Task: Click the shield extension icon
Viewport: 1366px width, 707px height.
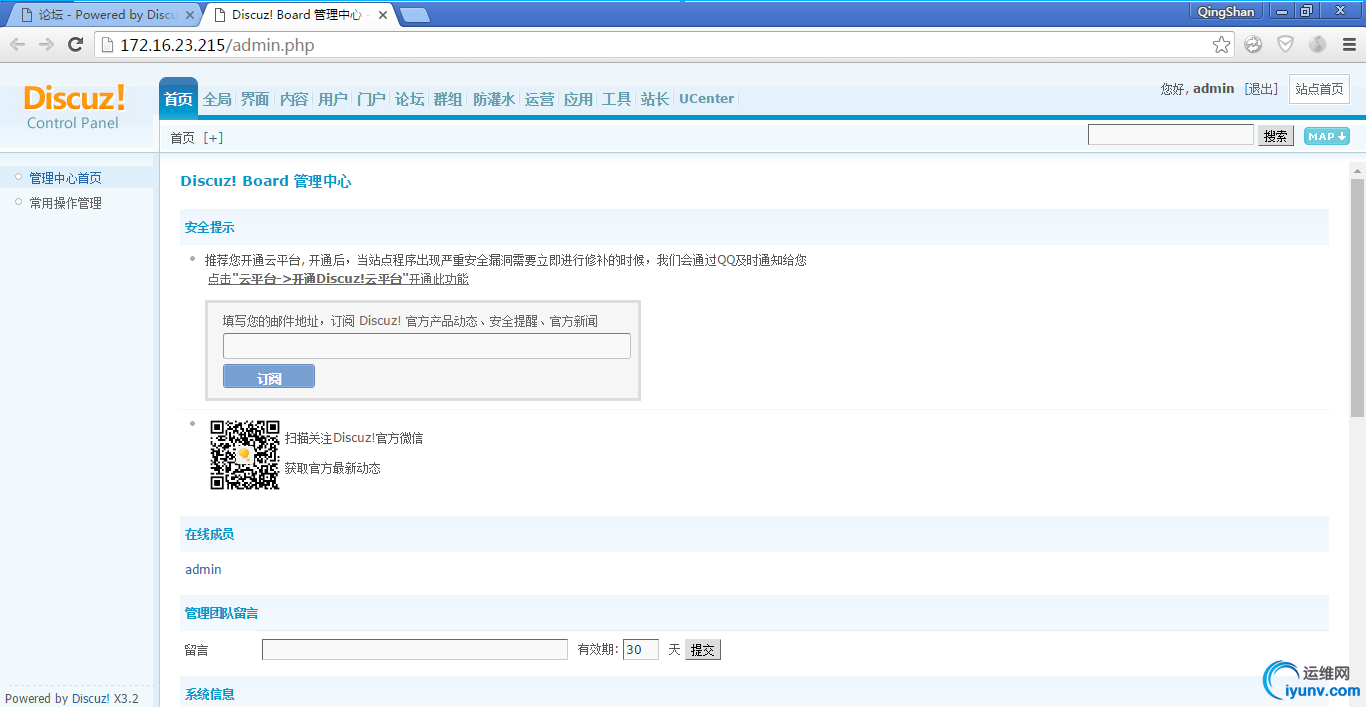Action: pos(1285,44)
